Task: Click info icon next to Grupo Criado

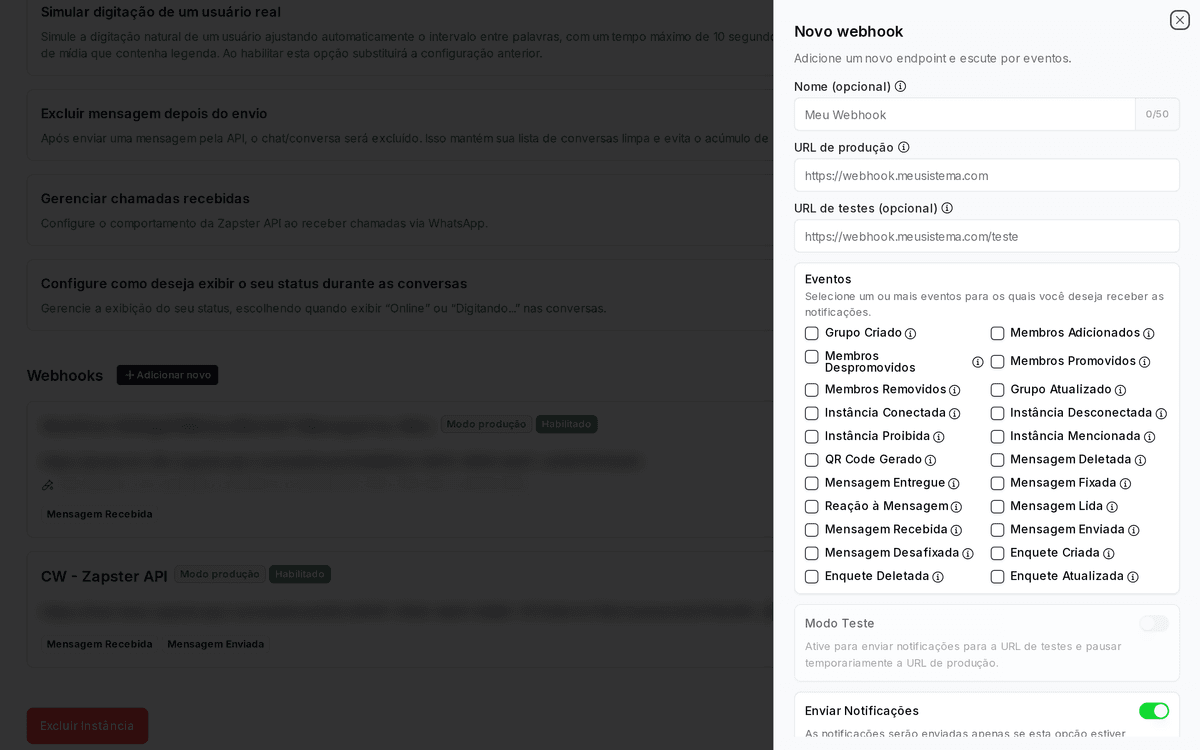Action: click(x=911, y=334)
